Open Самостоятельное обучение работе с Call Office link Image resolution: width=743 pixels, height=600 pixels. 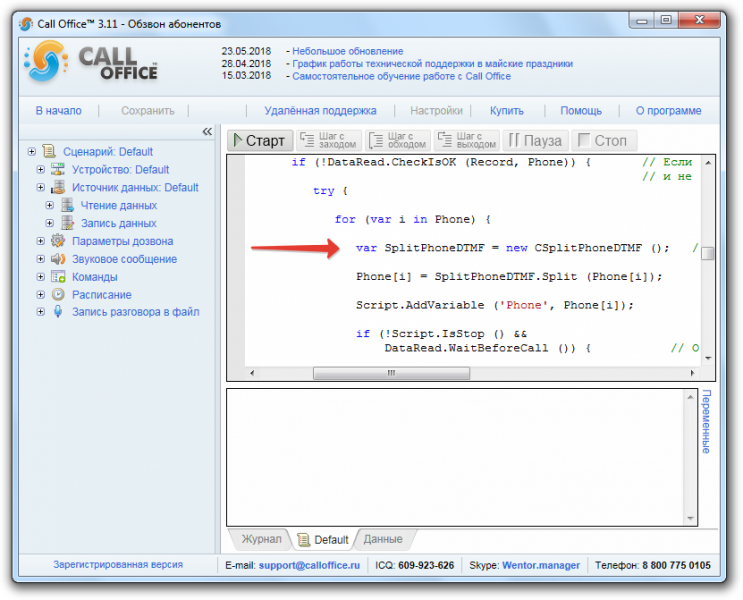click(401, 76)
